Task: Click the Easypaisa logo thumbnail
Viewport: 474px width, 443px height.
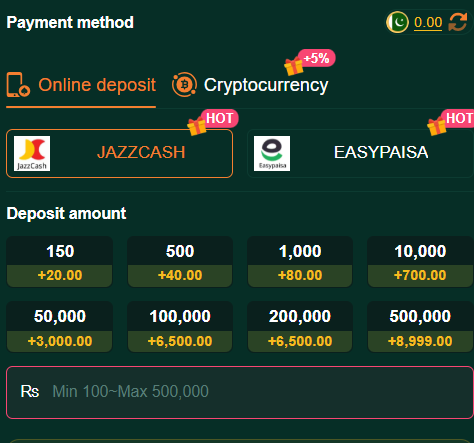Action: pyautogui.click(x=272, y=153)
